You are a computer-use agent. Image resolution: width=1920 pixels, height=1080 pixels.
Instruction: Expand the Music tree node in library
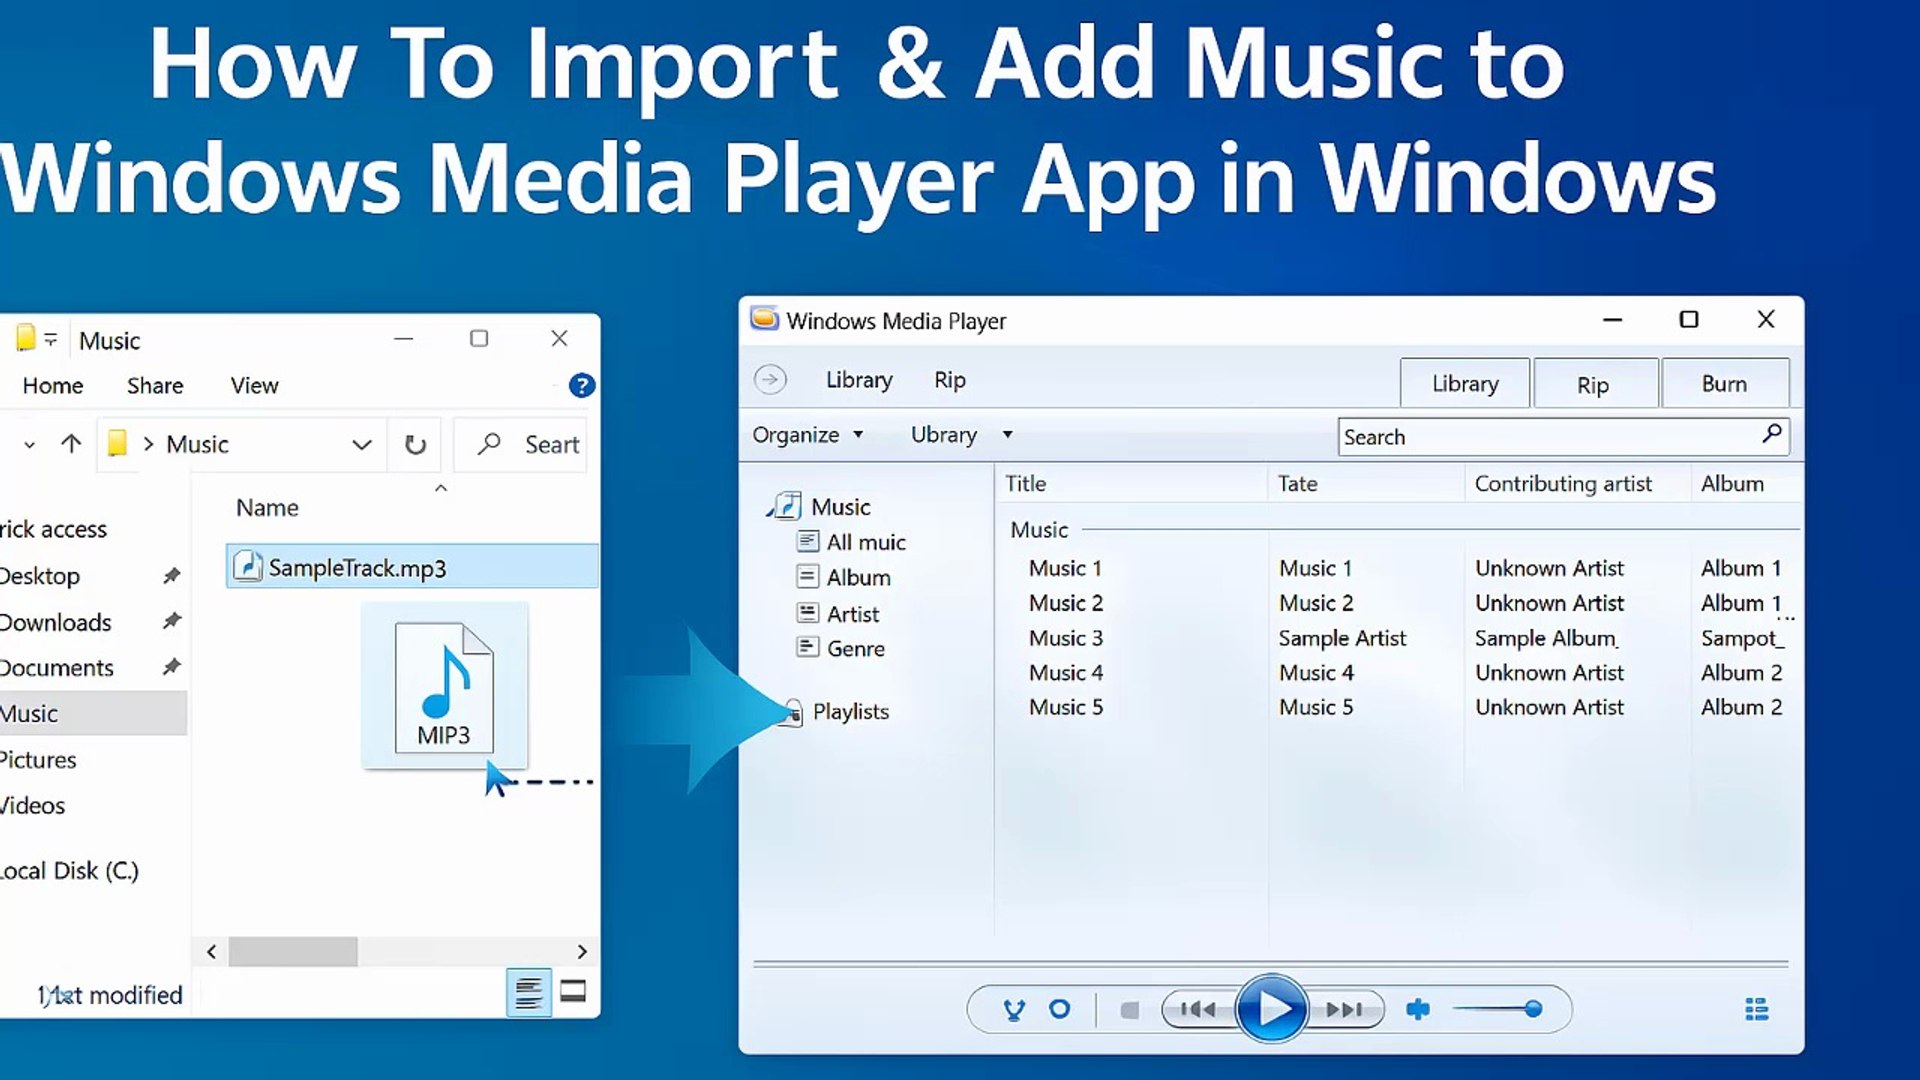[769, 512]
